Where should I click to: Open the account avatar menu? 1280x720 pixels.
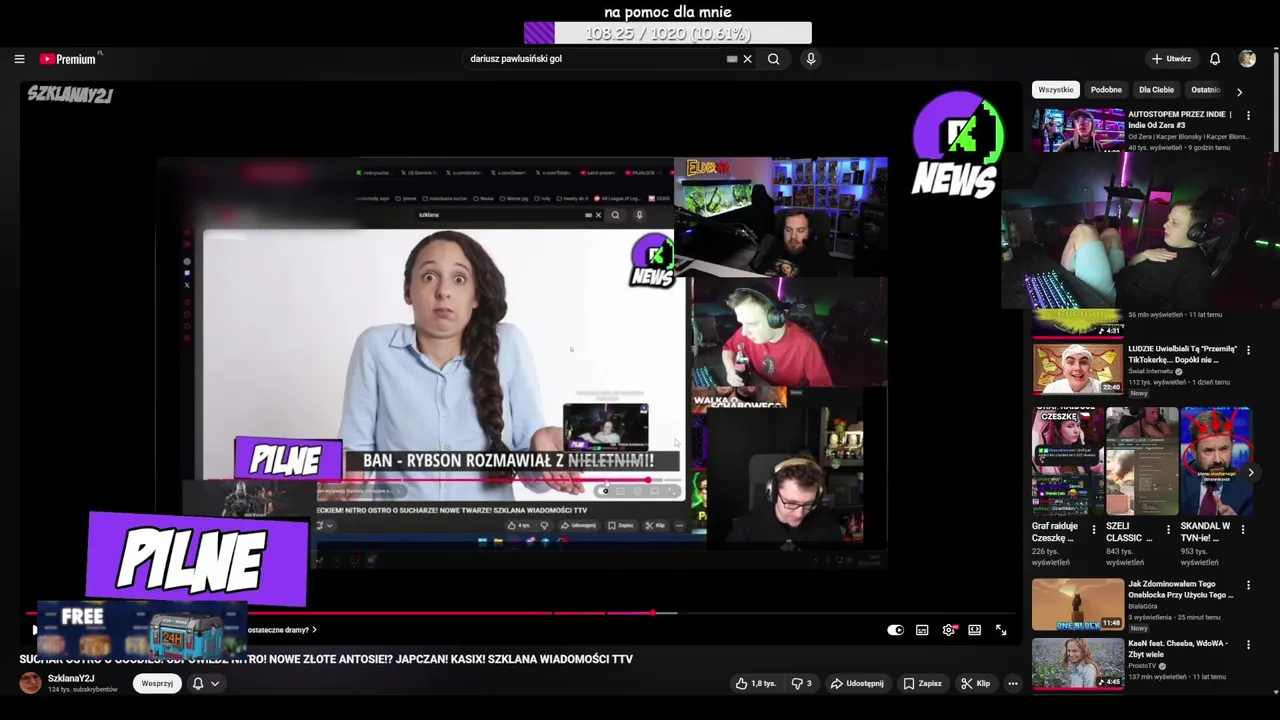coord(1247,59)
